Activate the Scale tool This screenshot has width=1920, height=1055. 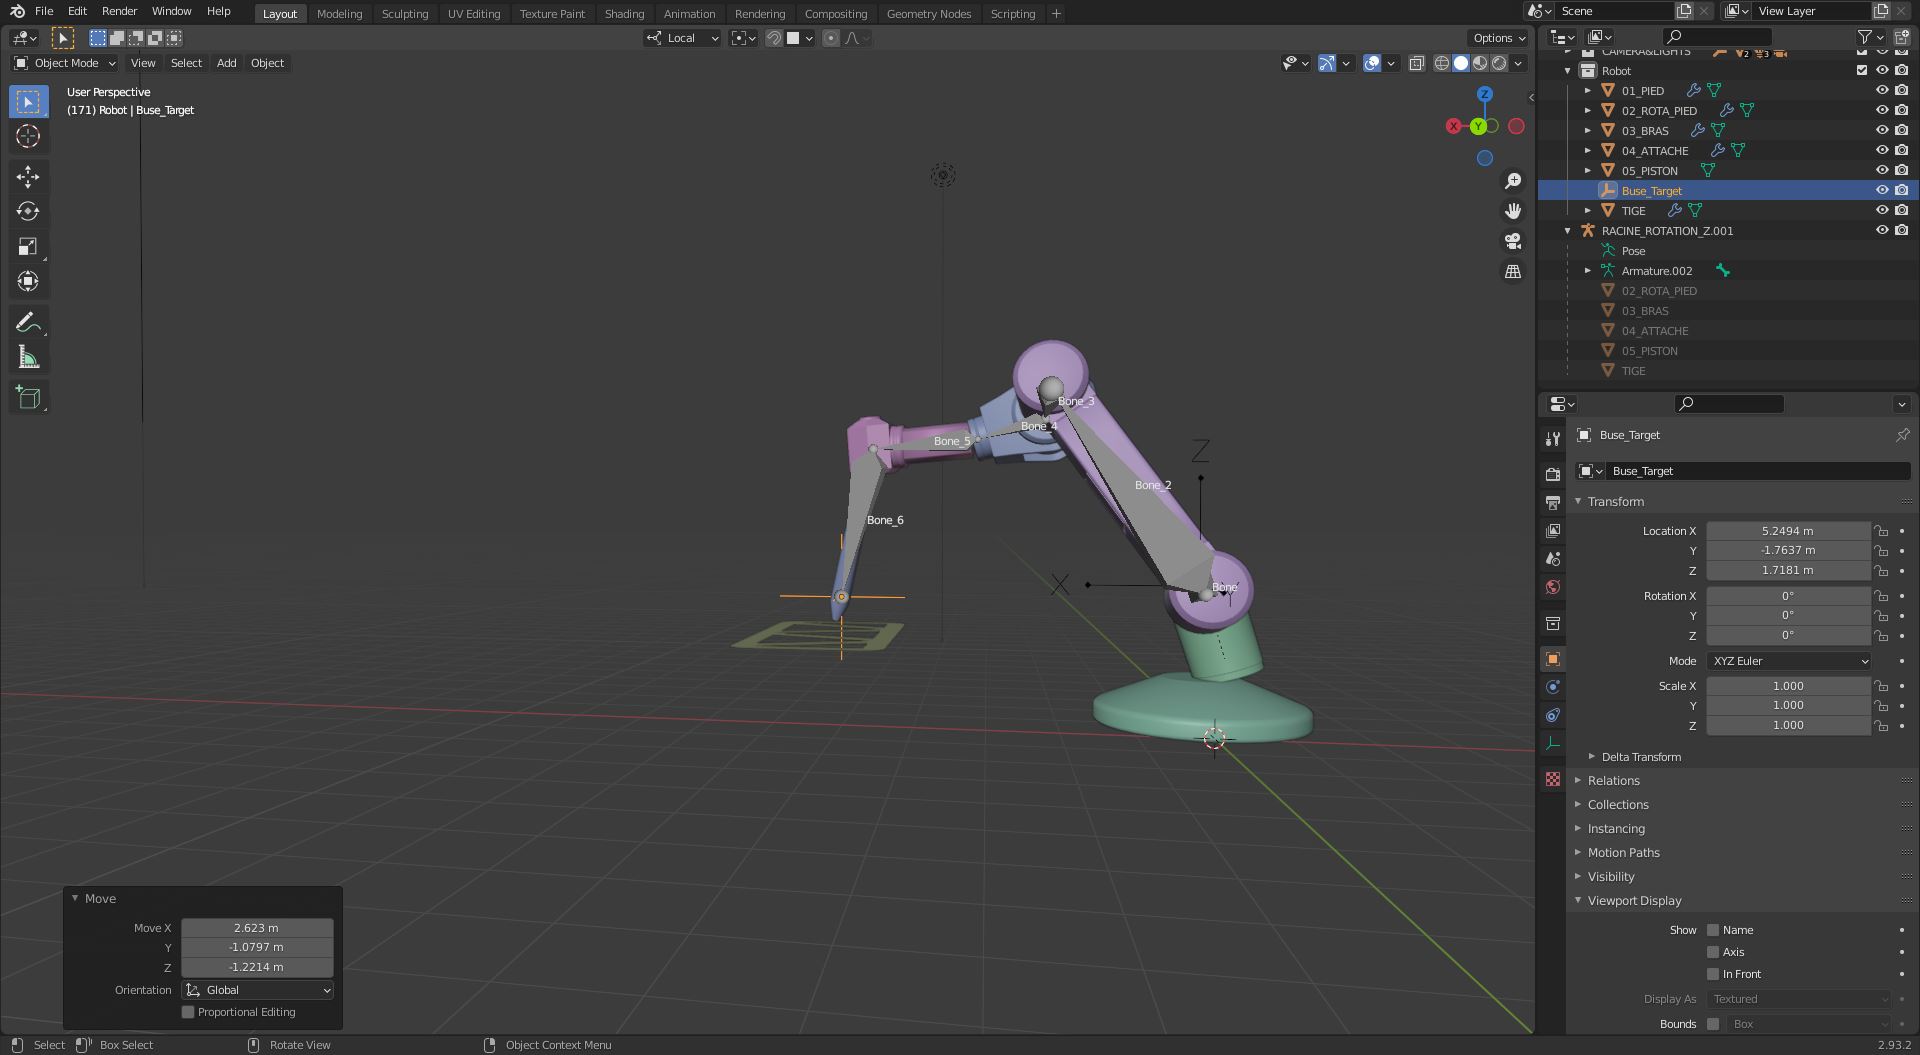click(28, 247)
